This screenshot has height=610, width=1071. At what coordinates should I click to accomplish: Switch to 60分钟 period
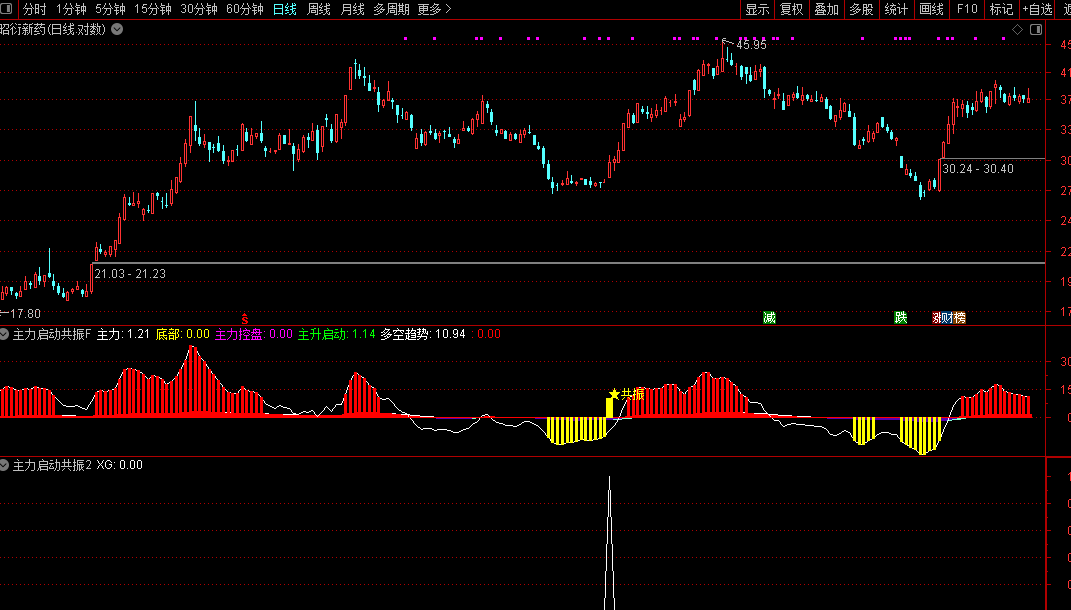(x=245, y=9)
